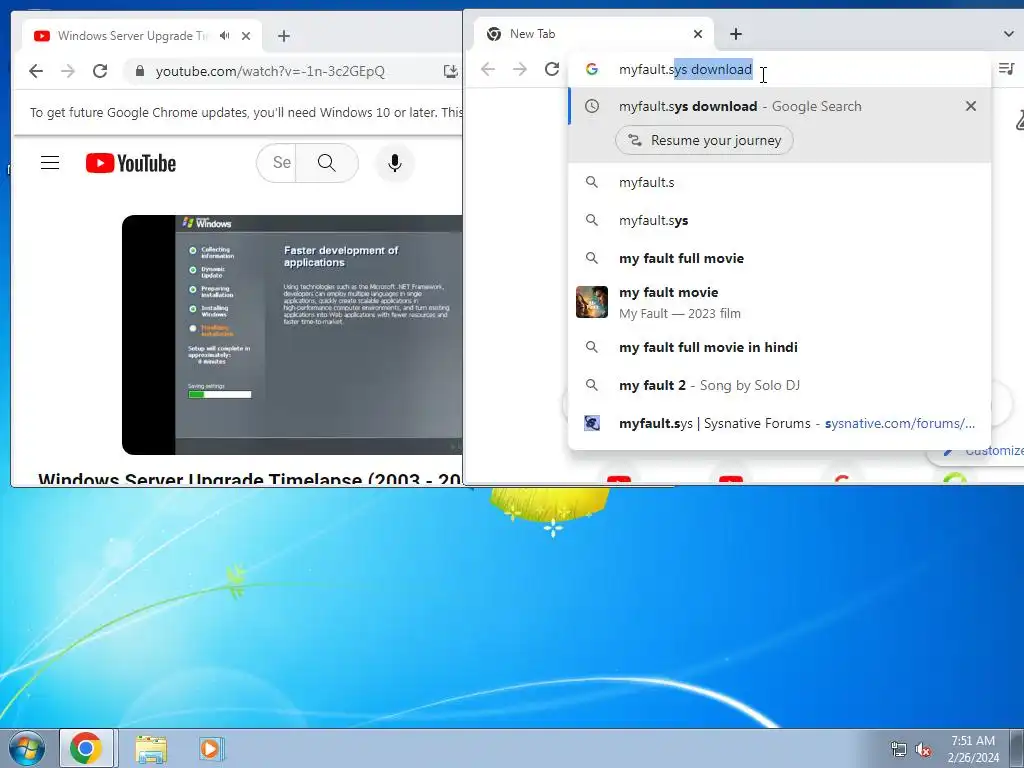
Task: Click YouTube voice search microphone
Action: coord(394,163)
